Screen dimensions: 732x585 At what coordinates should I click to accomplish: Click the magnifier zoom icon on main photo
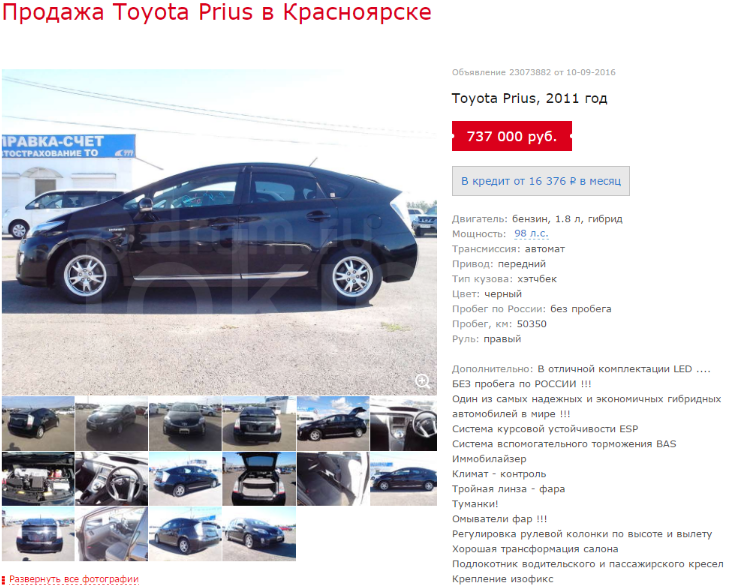point(423,381)
